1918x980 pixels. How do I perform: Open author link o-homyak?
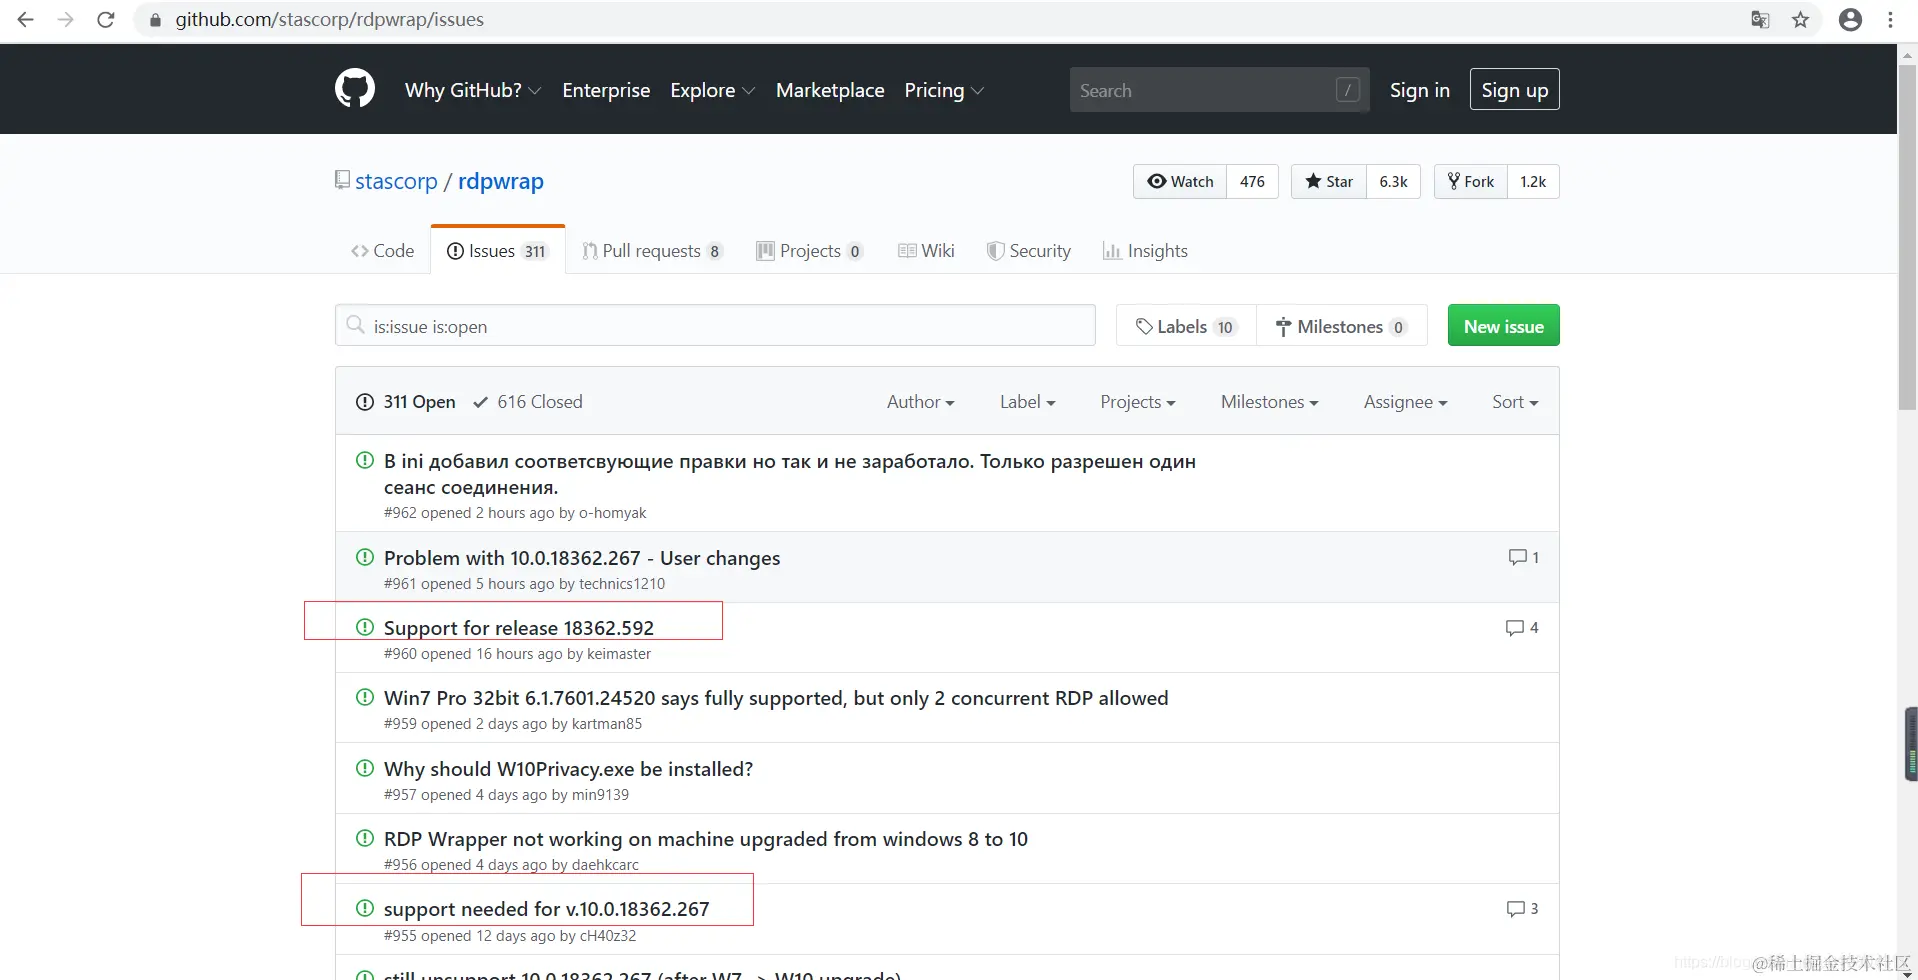[613, 513]
